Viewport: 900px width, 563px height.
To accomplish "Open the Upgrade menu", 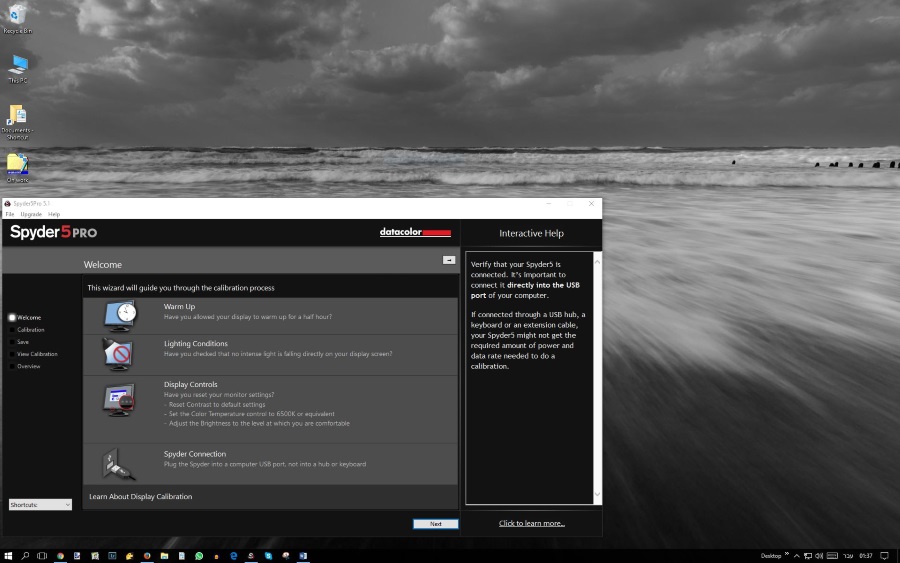I will [31, 214].
